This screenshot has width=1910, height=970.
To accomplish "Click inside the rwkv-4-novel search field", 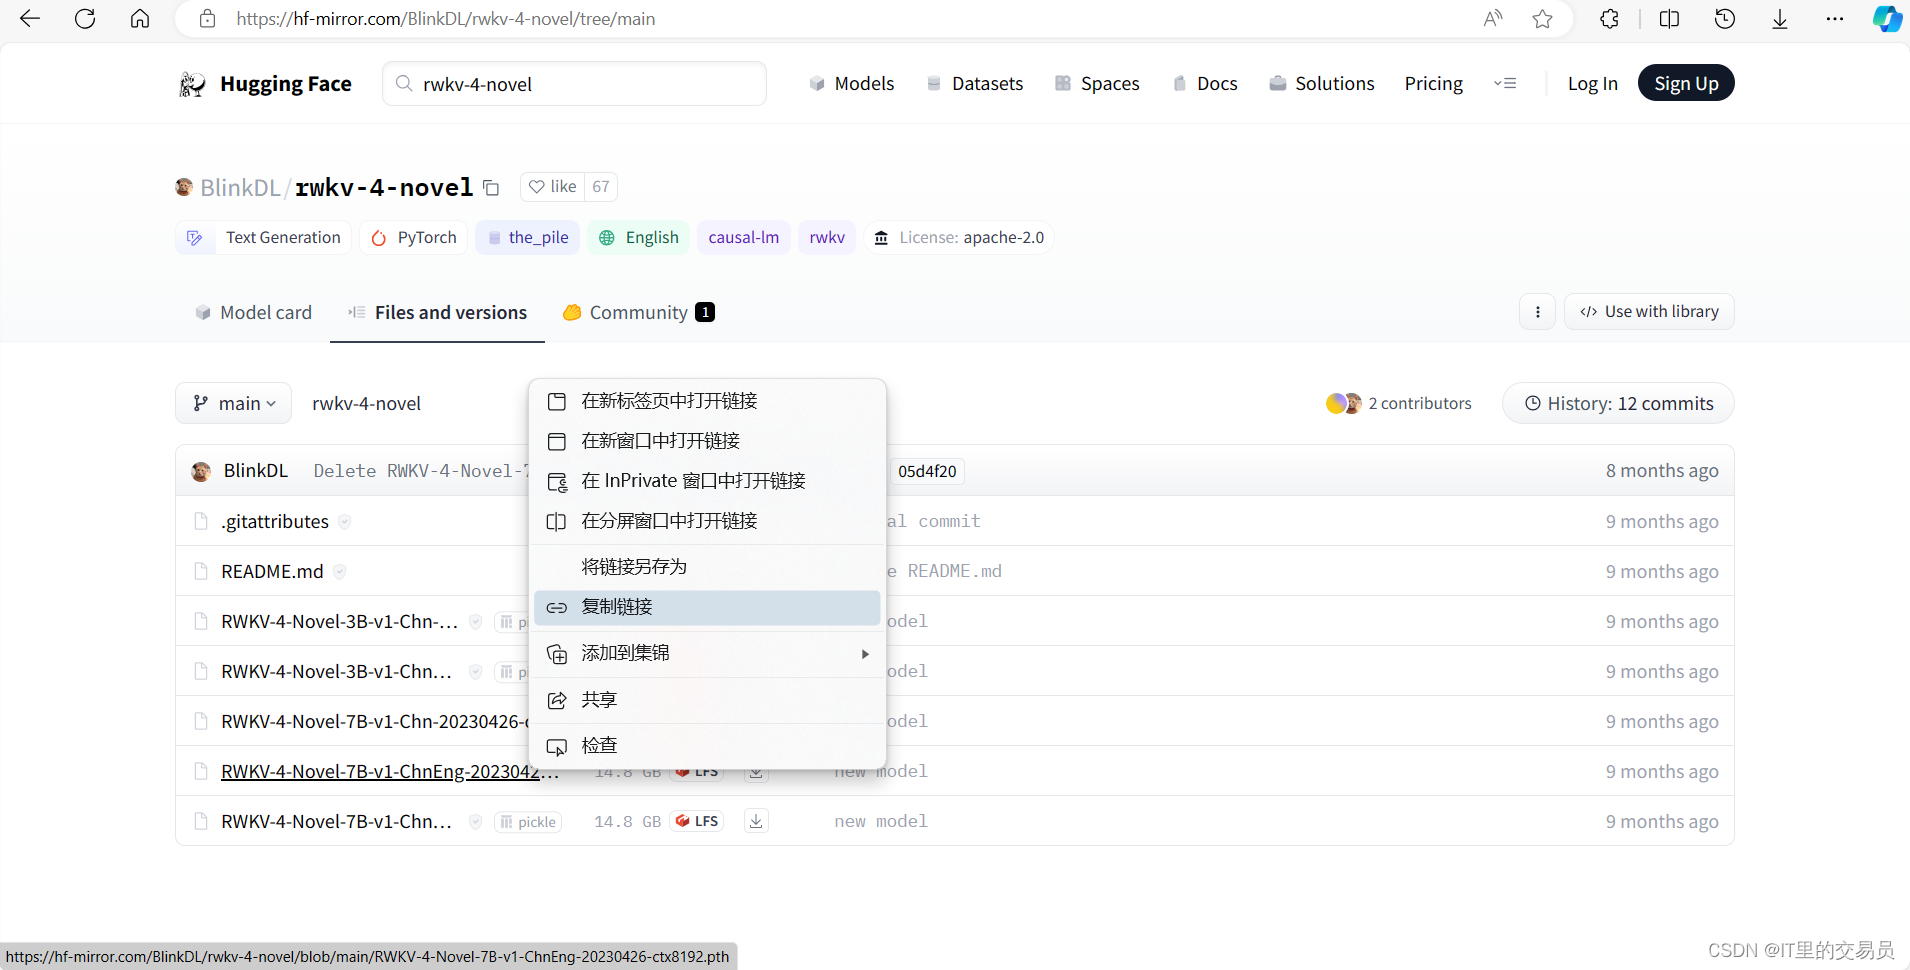I will coord(575,84).
